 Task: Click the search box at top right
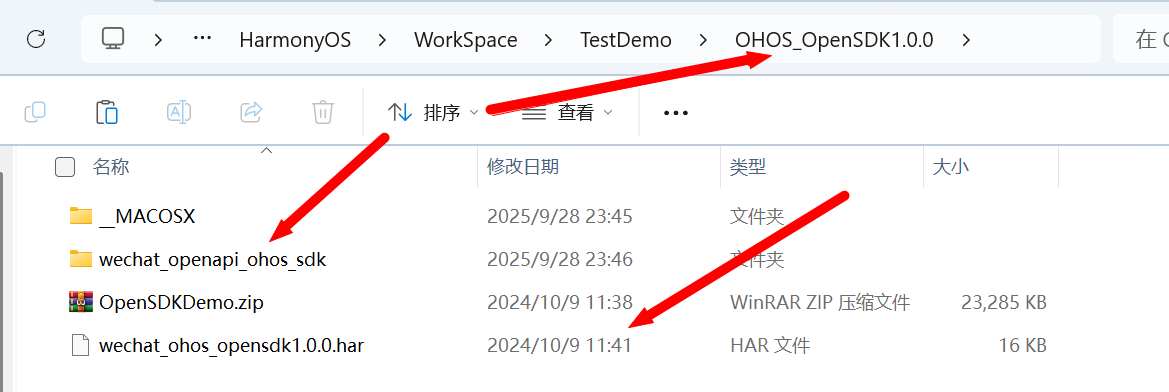click(1141, 39)
